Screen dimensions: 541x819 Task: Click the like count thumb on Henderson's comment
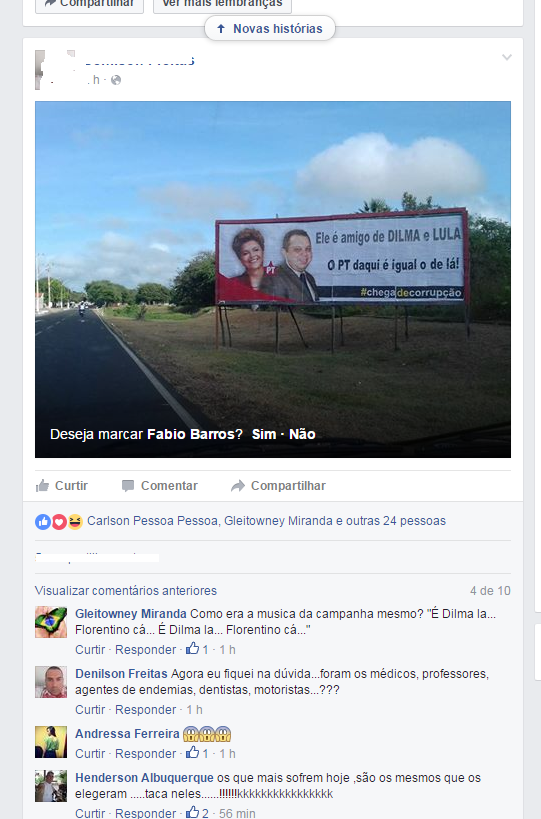pos(193,812)
